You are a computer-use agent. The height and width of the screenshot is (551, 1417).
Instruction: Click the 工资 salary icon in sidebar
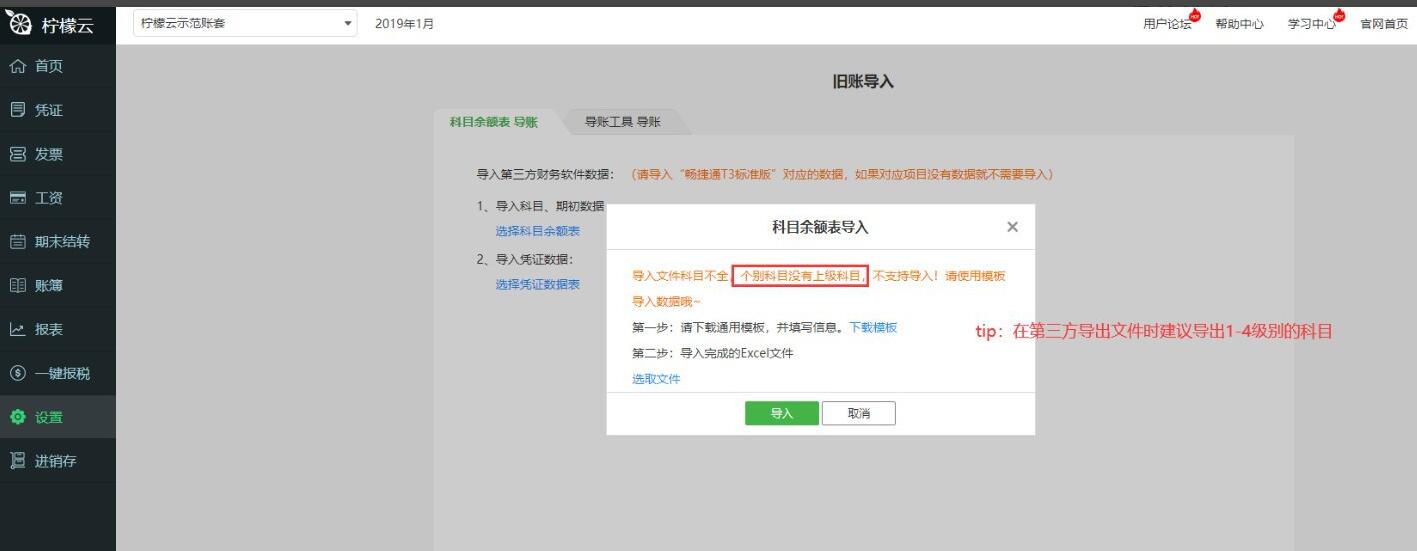click(17, 198)
